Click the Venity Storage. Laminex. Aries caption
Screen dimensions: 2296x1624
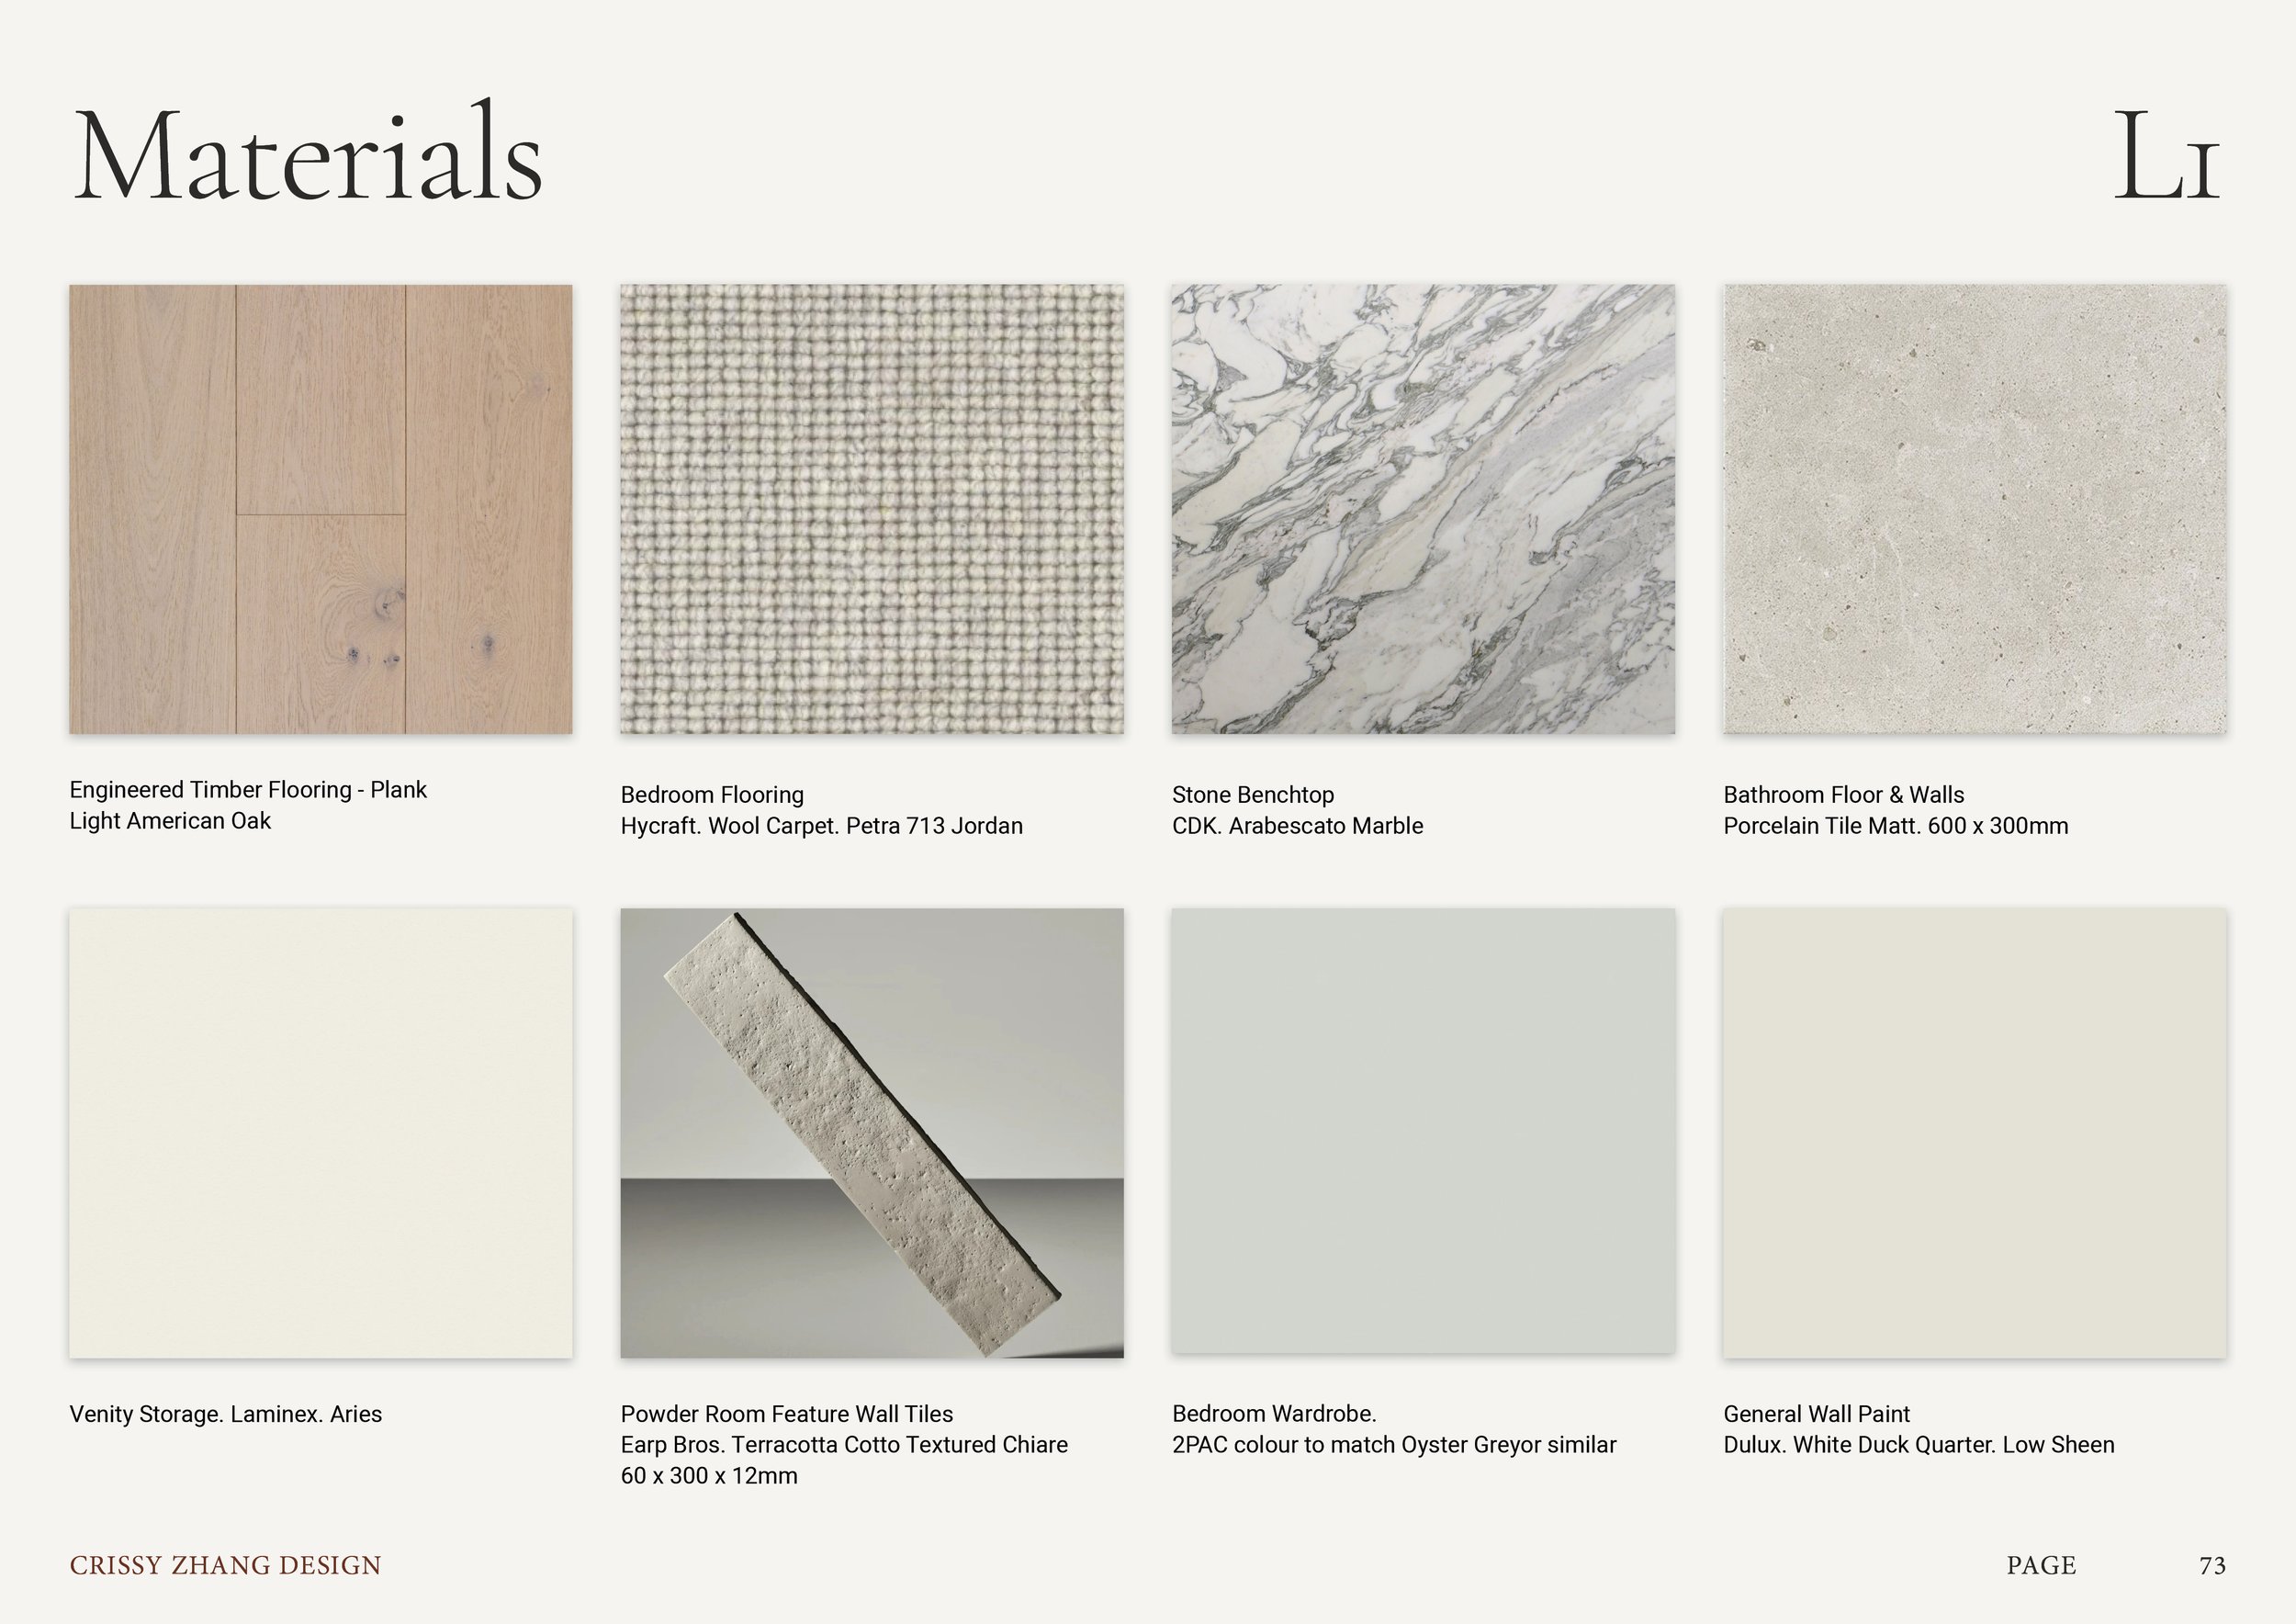[225, 1414]
